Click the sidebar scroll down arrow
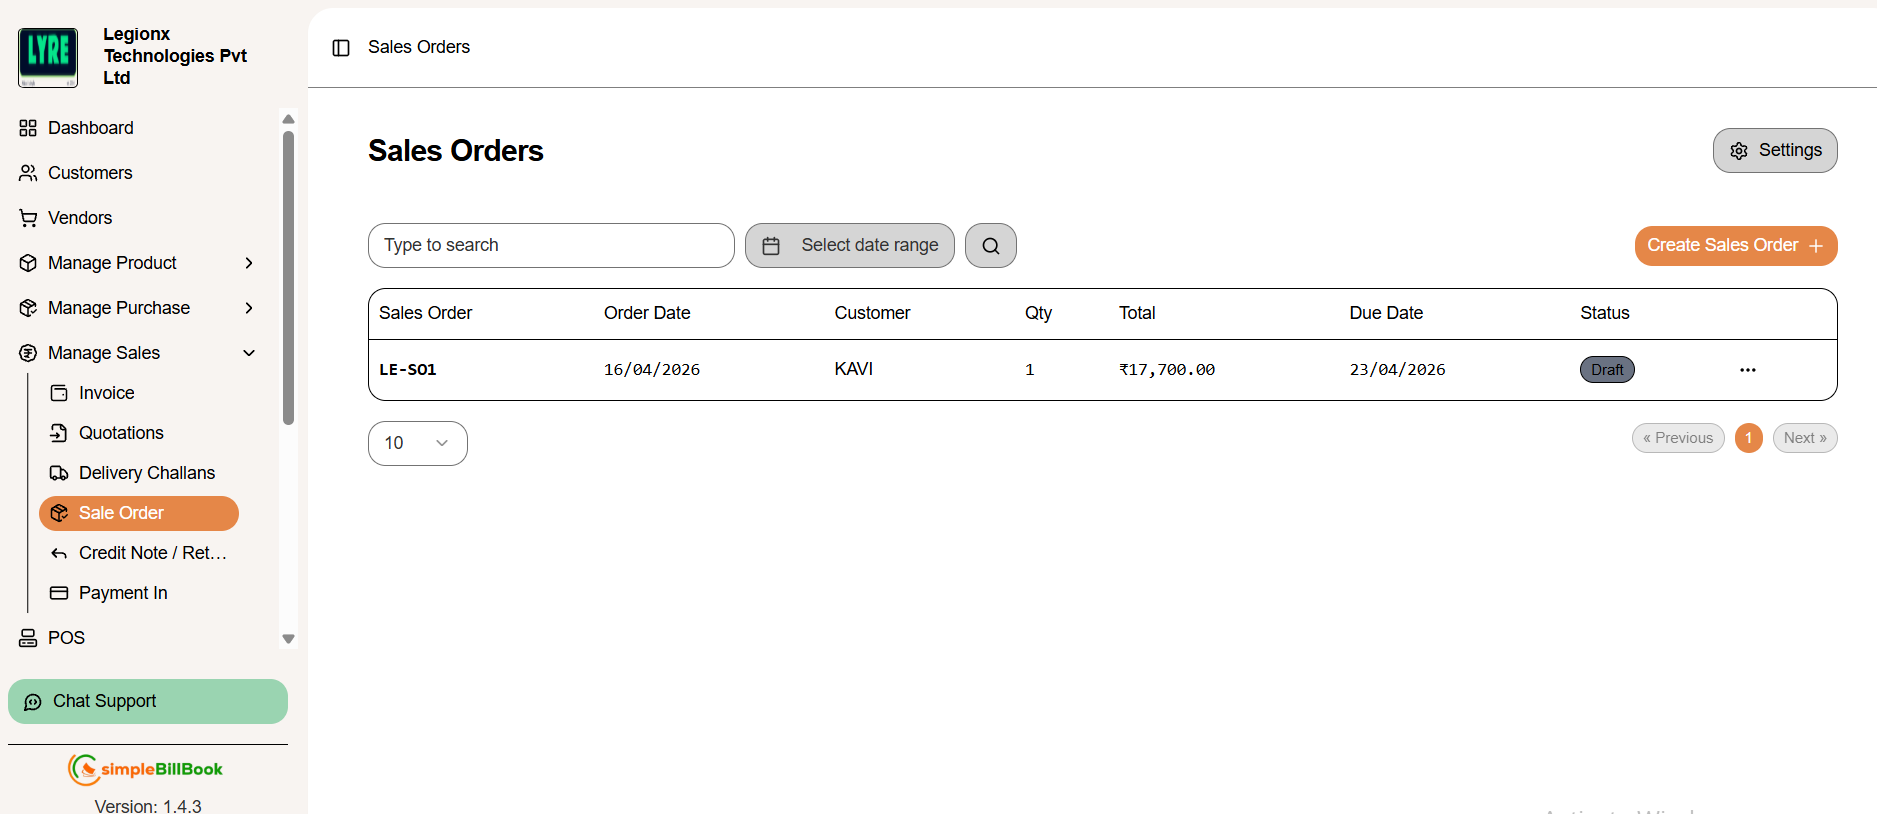Image resolution: width=1877 pixels, height=814 pixels. [x=289, y=639]
